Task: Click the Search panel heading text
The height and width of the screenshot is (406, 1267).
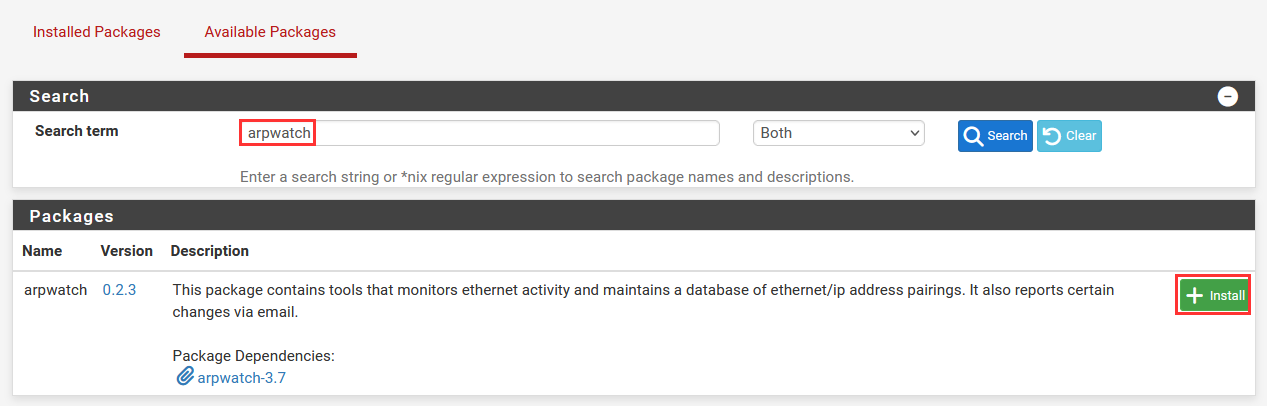Action: tap(59, 97)
